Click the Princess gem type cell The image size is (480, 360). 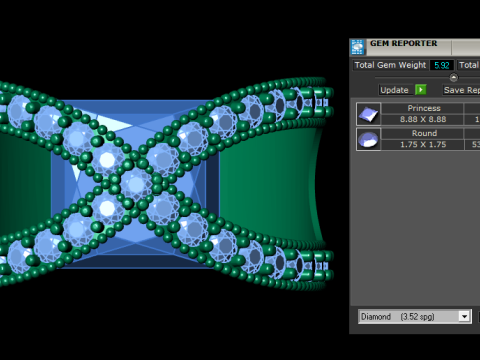coord(422,108)
